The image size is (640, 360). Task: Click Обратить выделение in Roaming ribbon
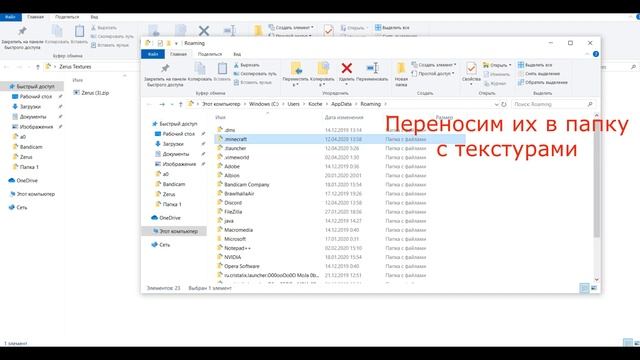pos(542,82)
